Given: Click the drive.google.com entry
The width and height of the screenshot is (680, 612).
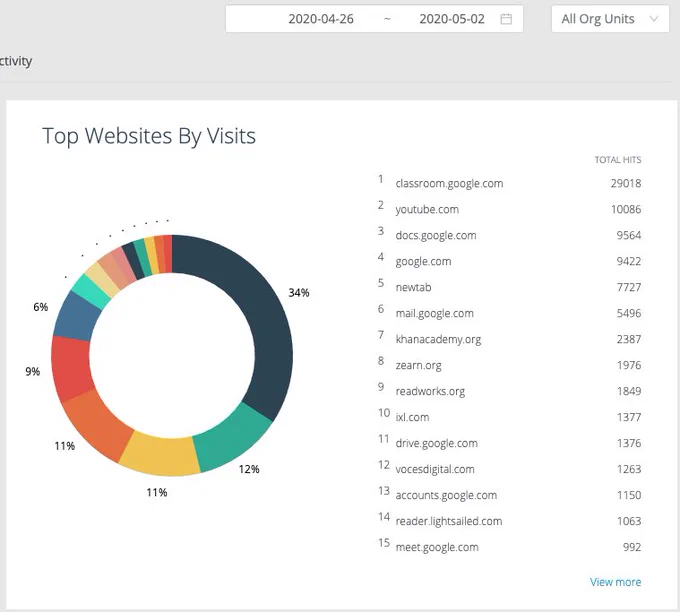Looking at the screenshot, I should click(437, 443).
